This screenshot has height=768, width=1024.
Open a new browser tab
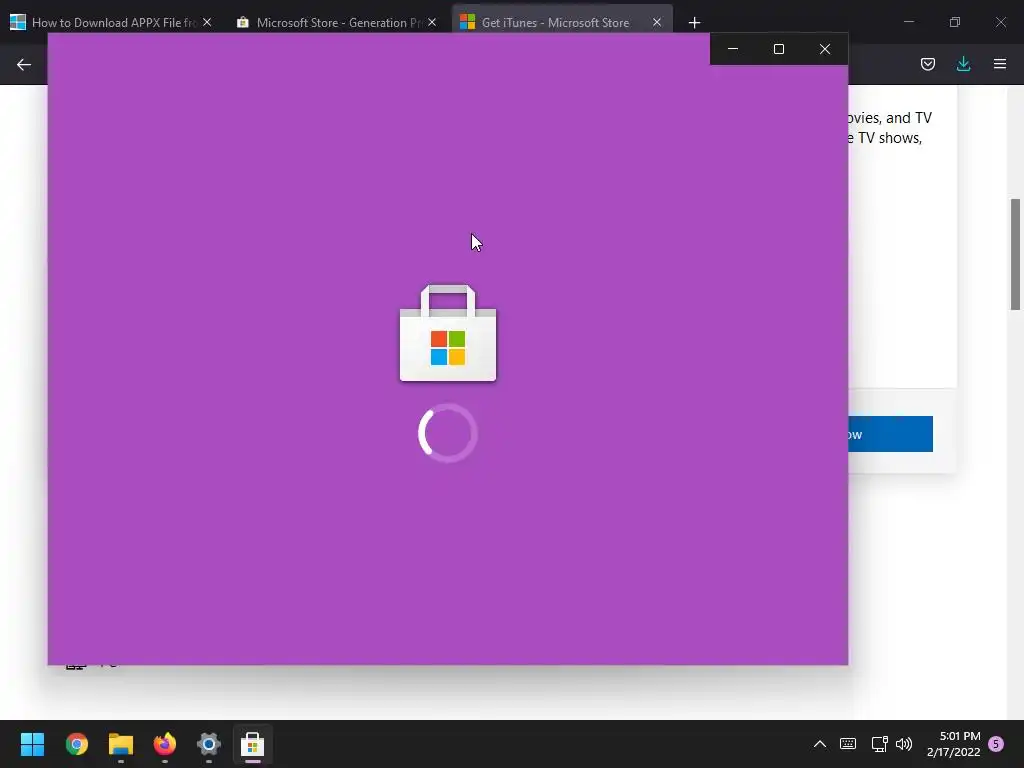pos(694,23)
